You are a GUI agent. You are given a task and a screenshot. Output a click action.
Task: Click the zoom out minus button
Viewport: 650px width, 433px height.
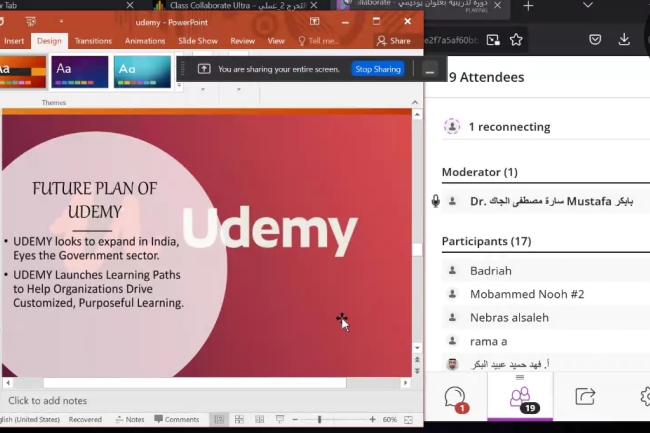[x=295, y=420]
